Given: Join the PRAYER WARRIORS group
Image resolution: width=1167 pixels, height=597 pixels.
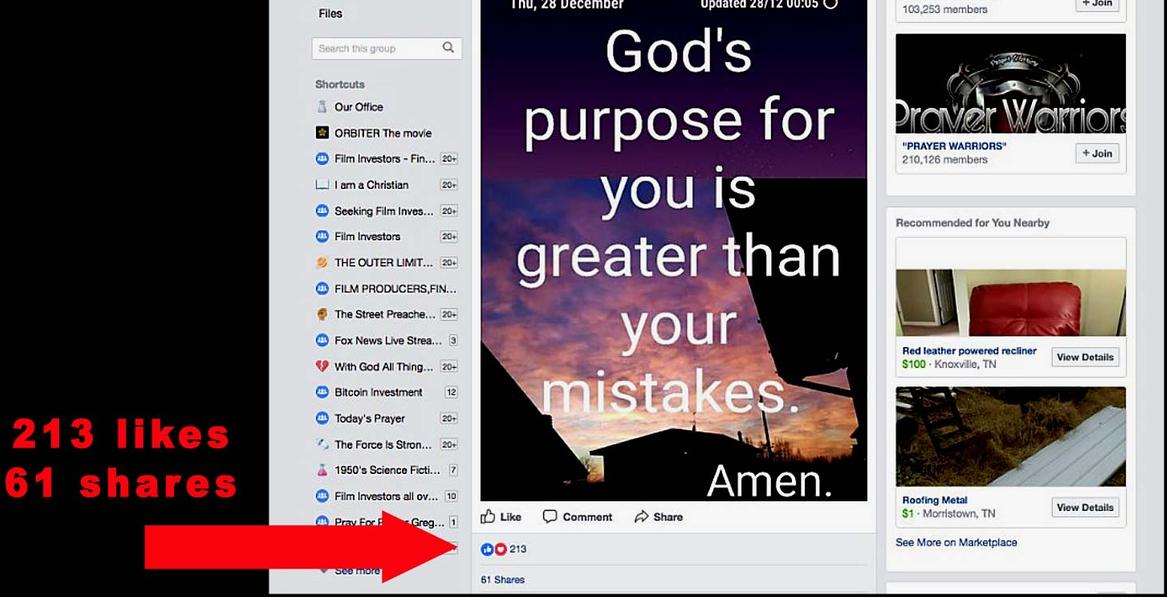Looking at the screenshot, I should coord(1097,153).
